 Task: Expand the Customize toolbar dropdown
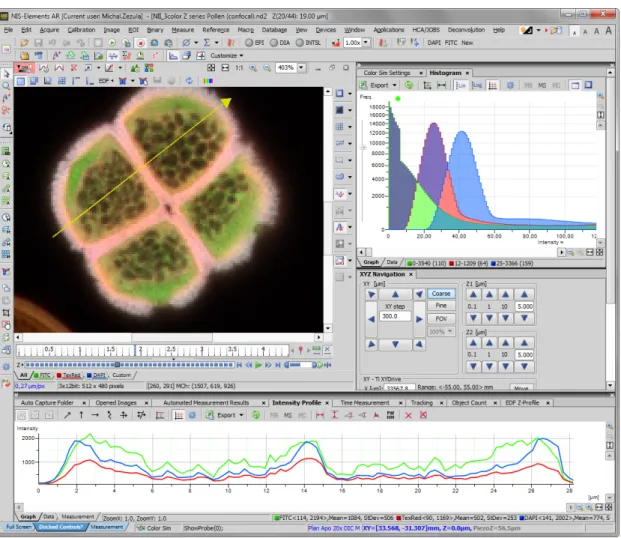(227, 56)
